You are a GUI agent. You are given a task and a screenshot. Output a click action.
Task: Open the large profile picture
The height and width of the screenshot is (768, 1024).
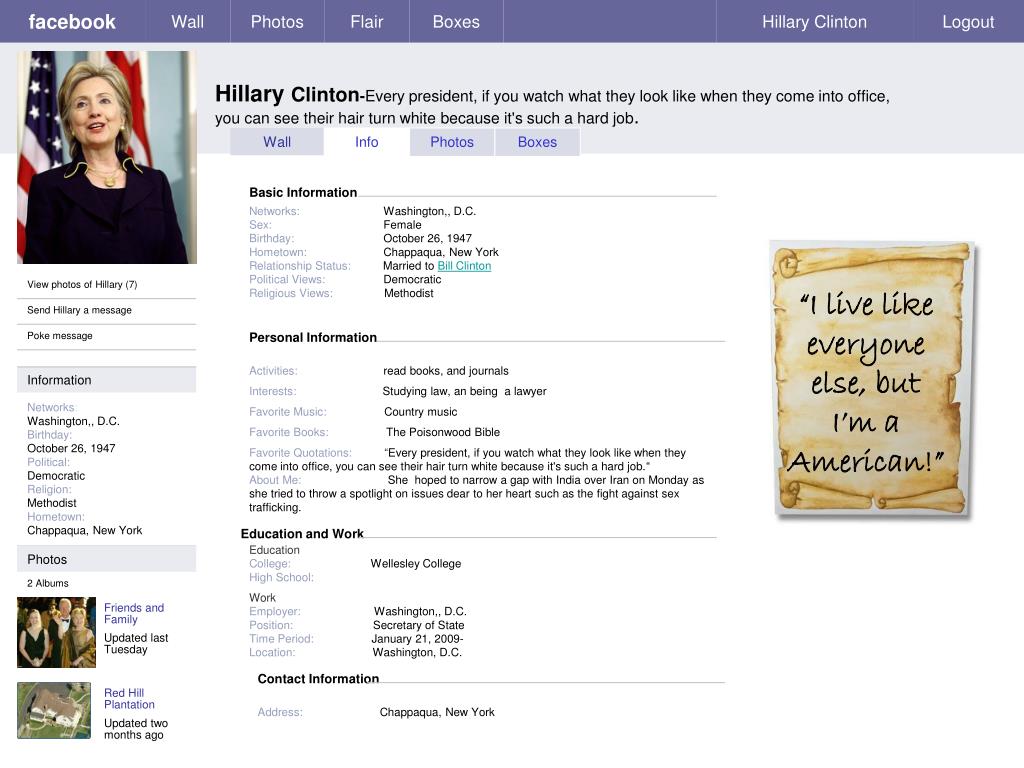click(x=106, y=157)
